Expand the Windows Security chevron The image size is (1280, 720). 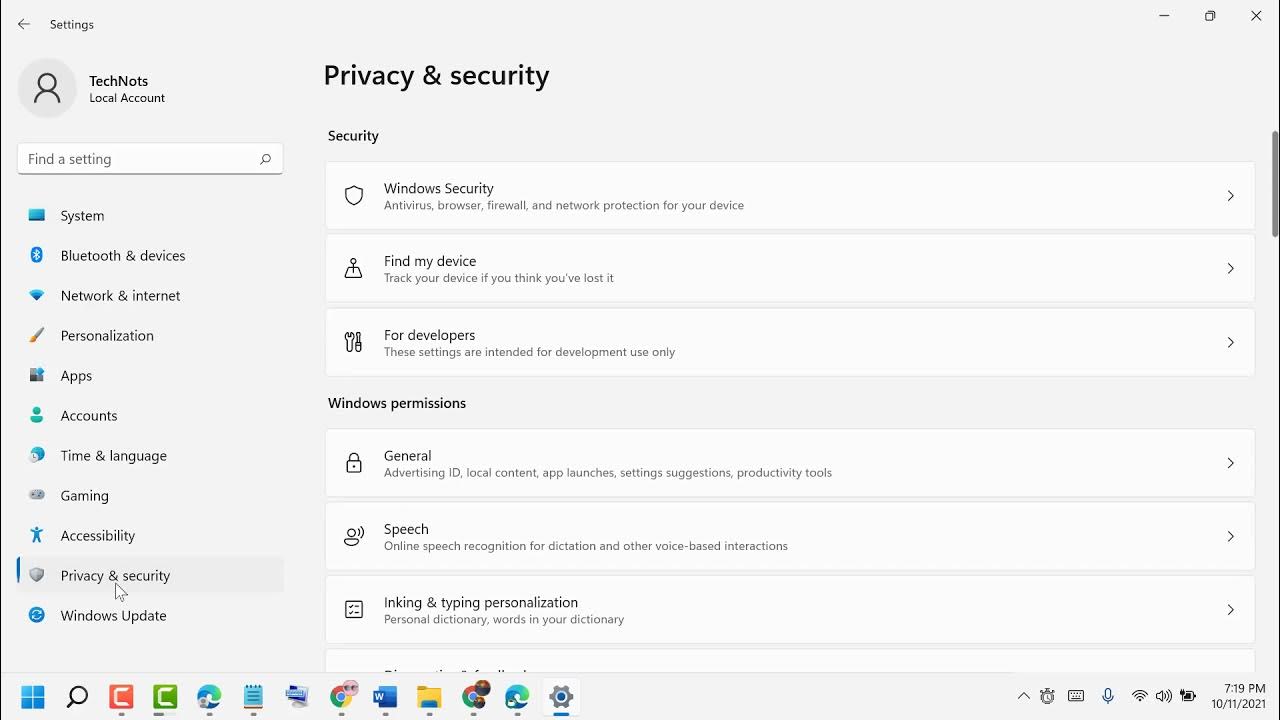[1230, 196]
